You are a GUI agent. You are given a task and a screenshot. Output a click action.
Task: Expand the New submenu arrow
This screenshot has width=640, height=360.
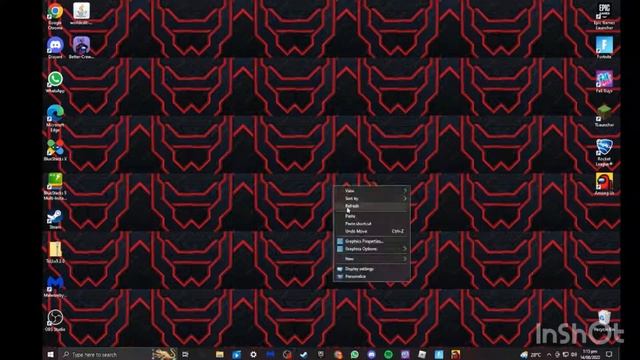click(405, 259)
